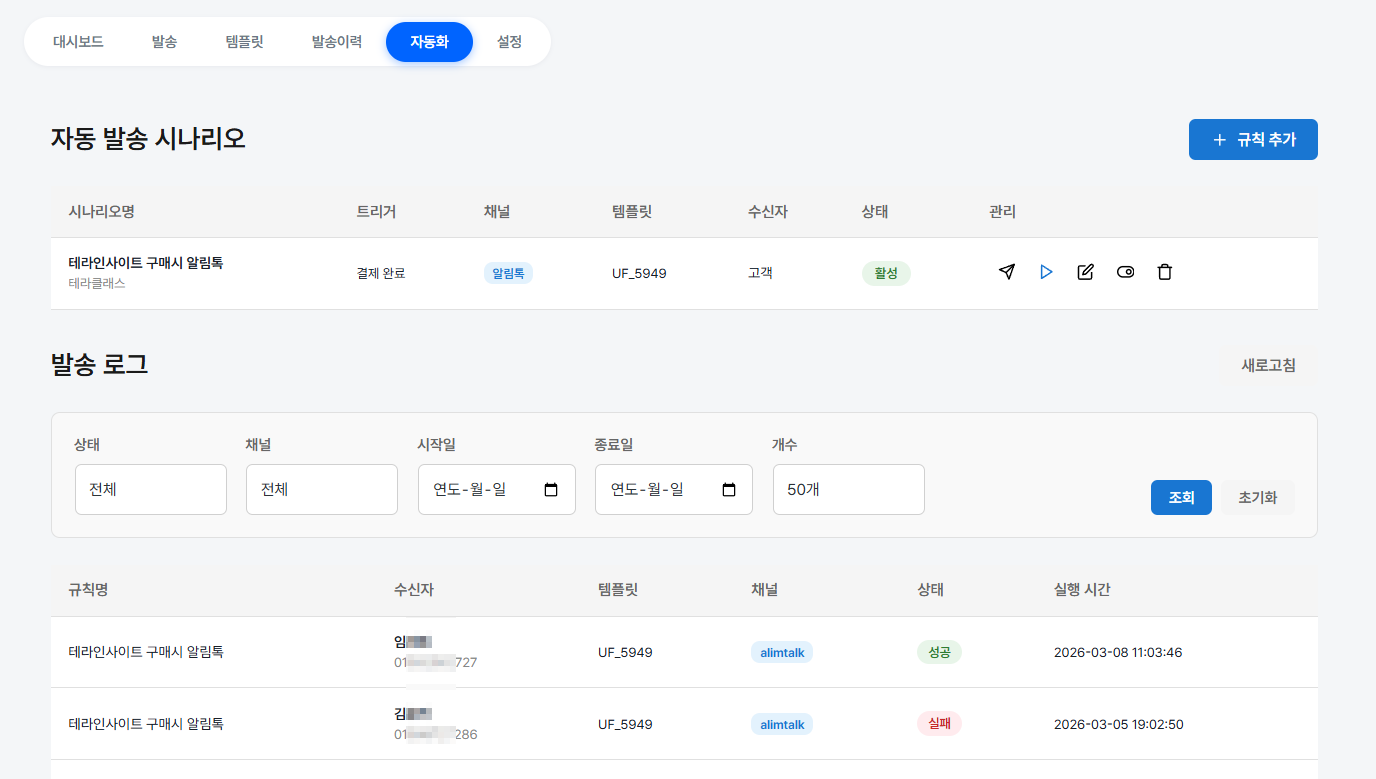Run the 테라인사이트 scenario with the play icon
Screen dimensions: 1376x779
tap(1046, 271)
